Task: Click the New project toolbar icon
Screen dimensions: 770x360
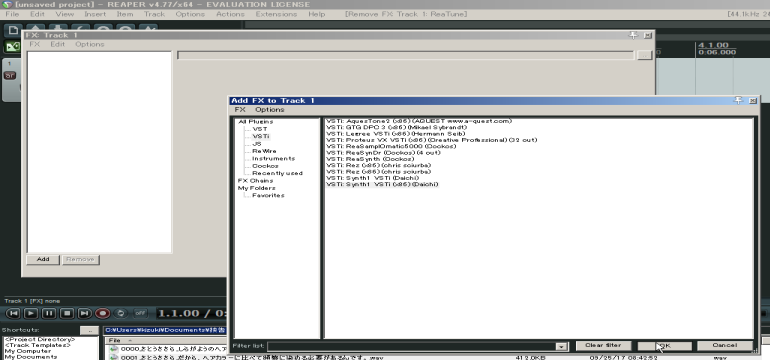Action: (13, 31)
